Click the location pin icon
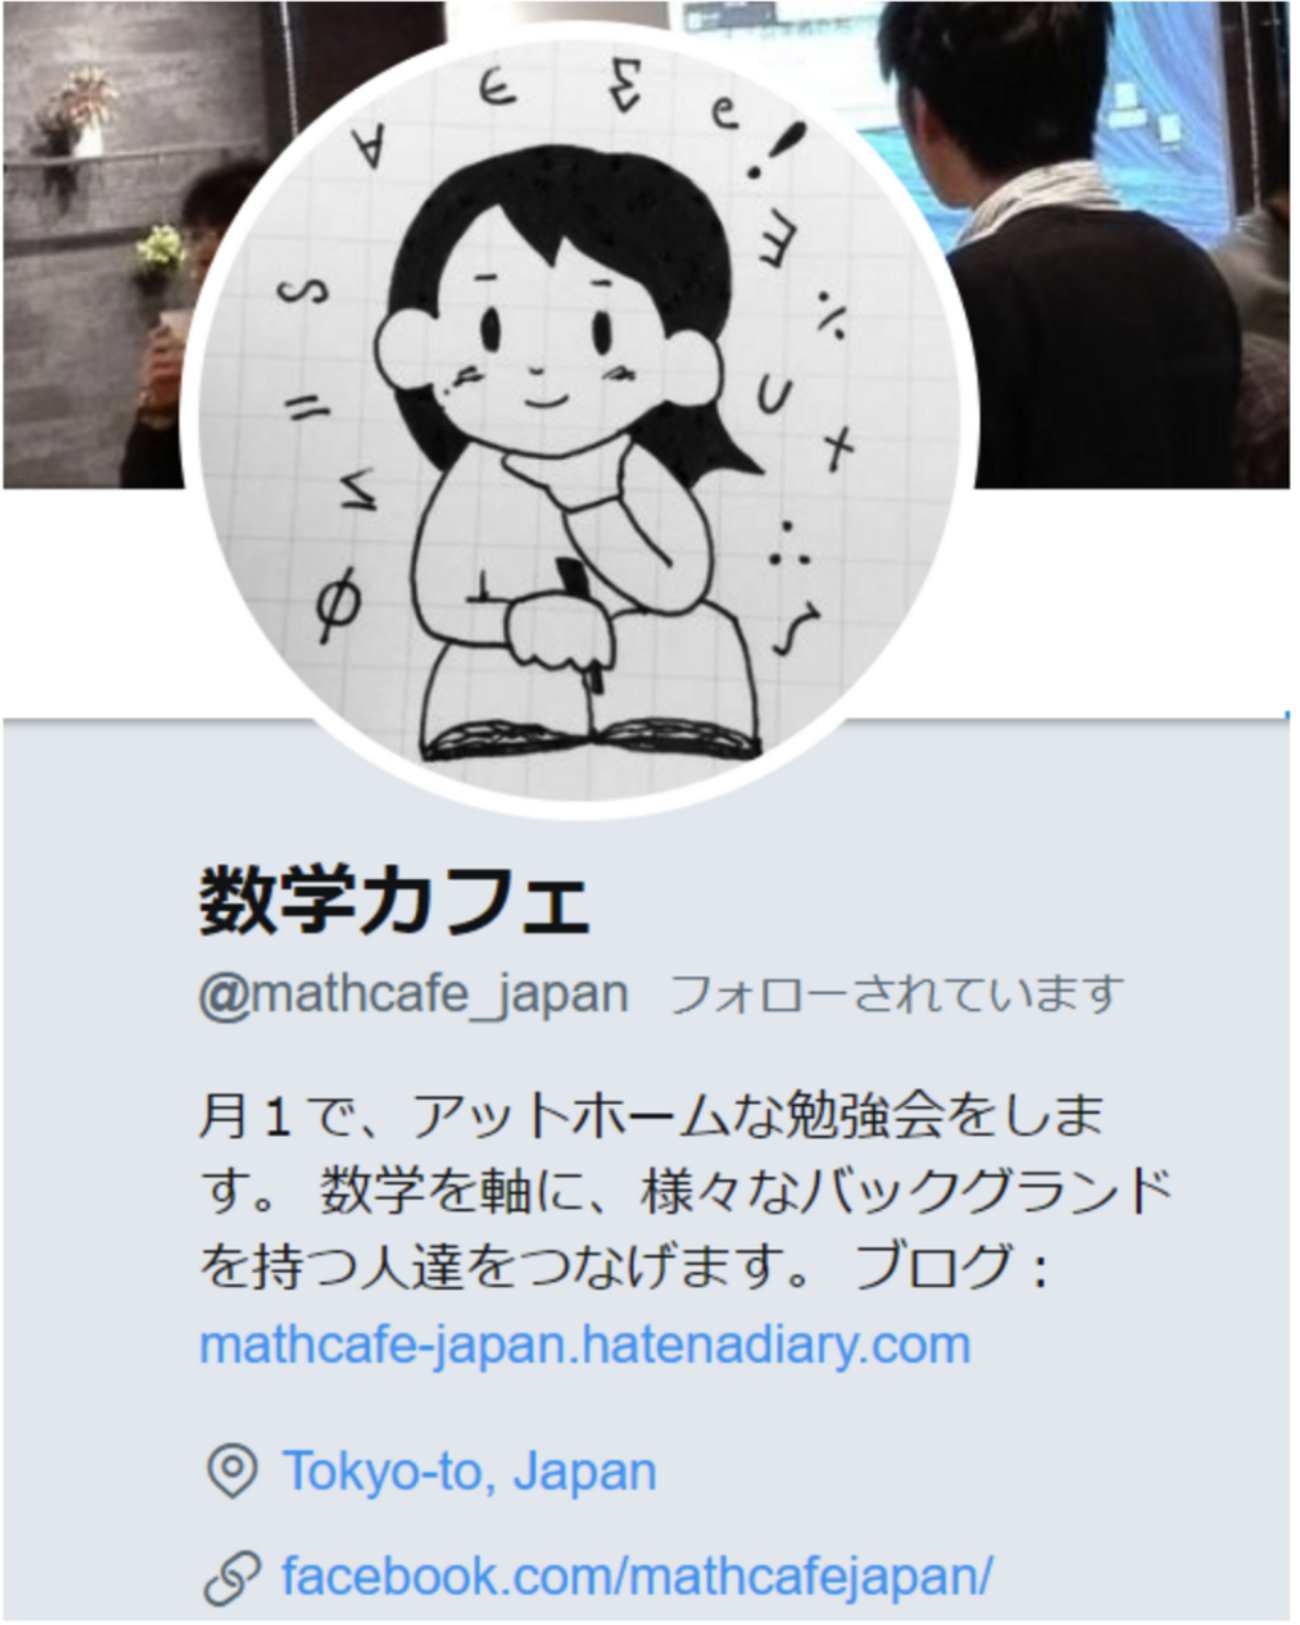Screen dimensions: 1300x1625 [232, 1471]
